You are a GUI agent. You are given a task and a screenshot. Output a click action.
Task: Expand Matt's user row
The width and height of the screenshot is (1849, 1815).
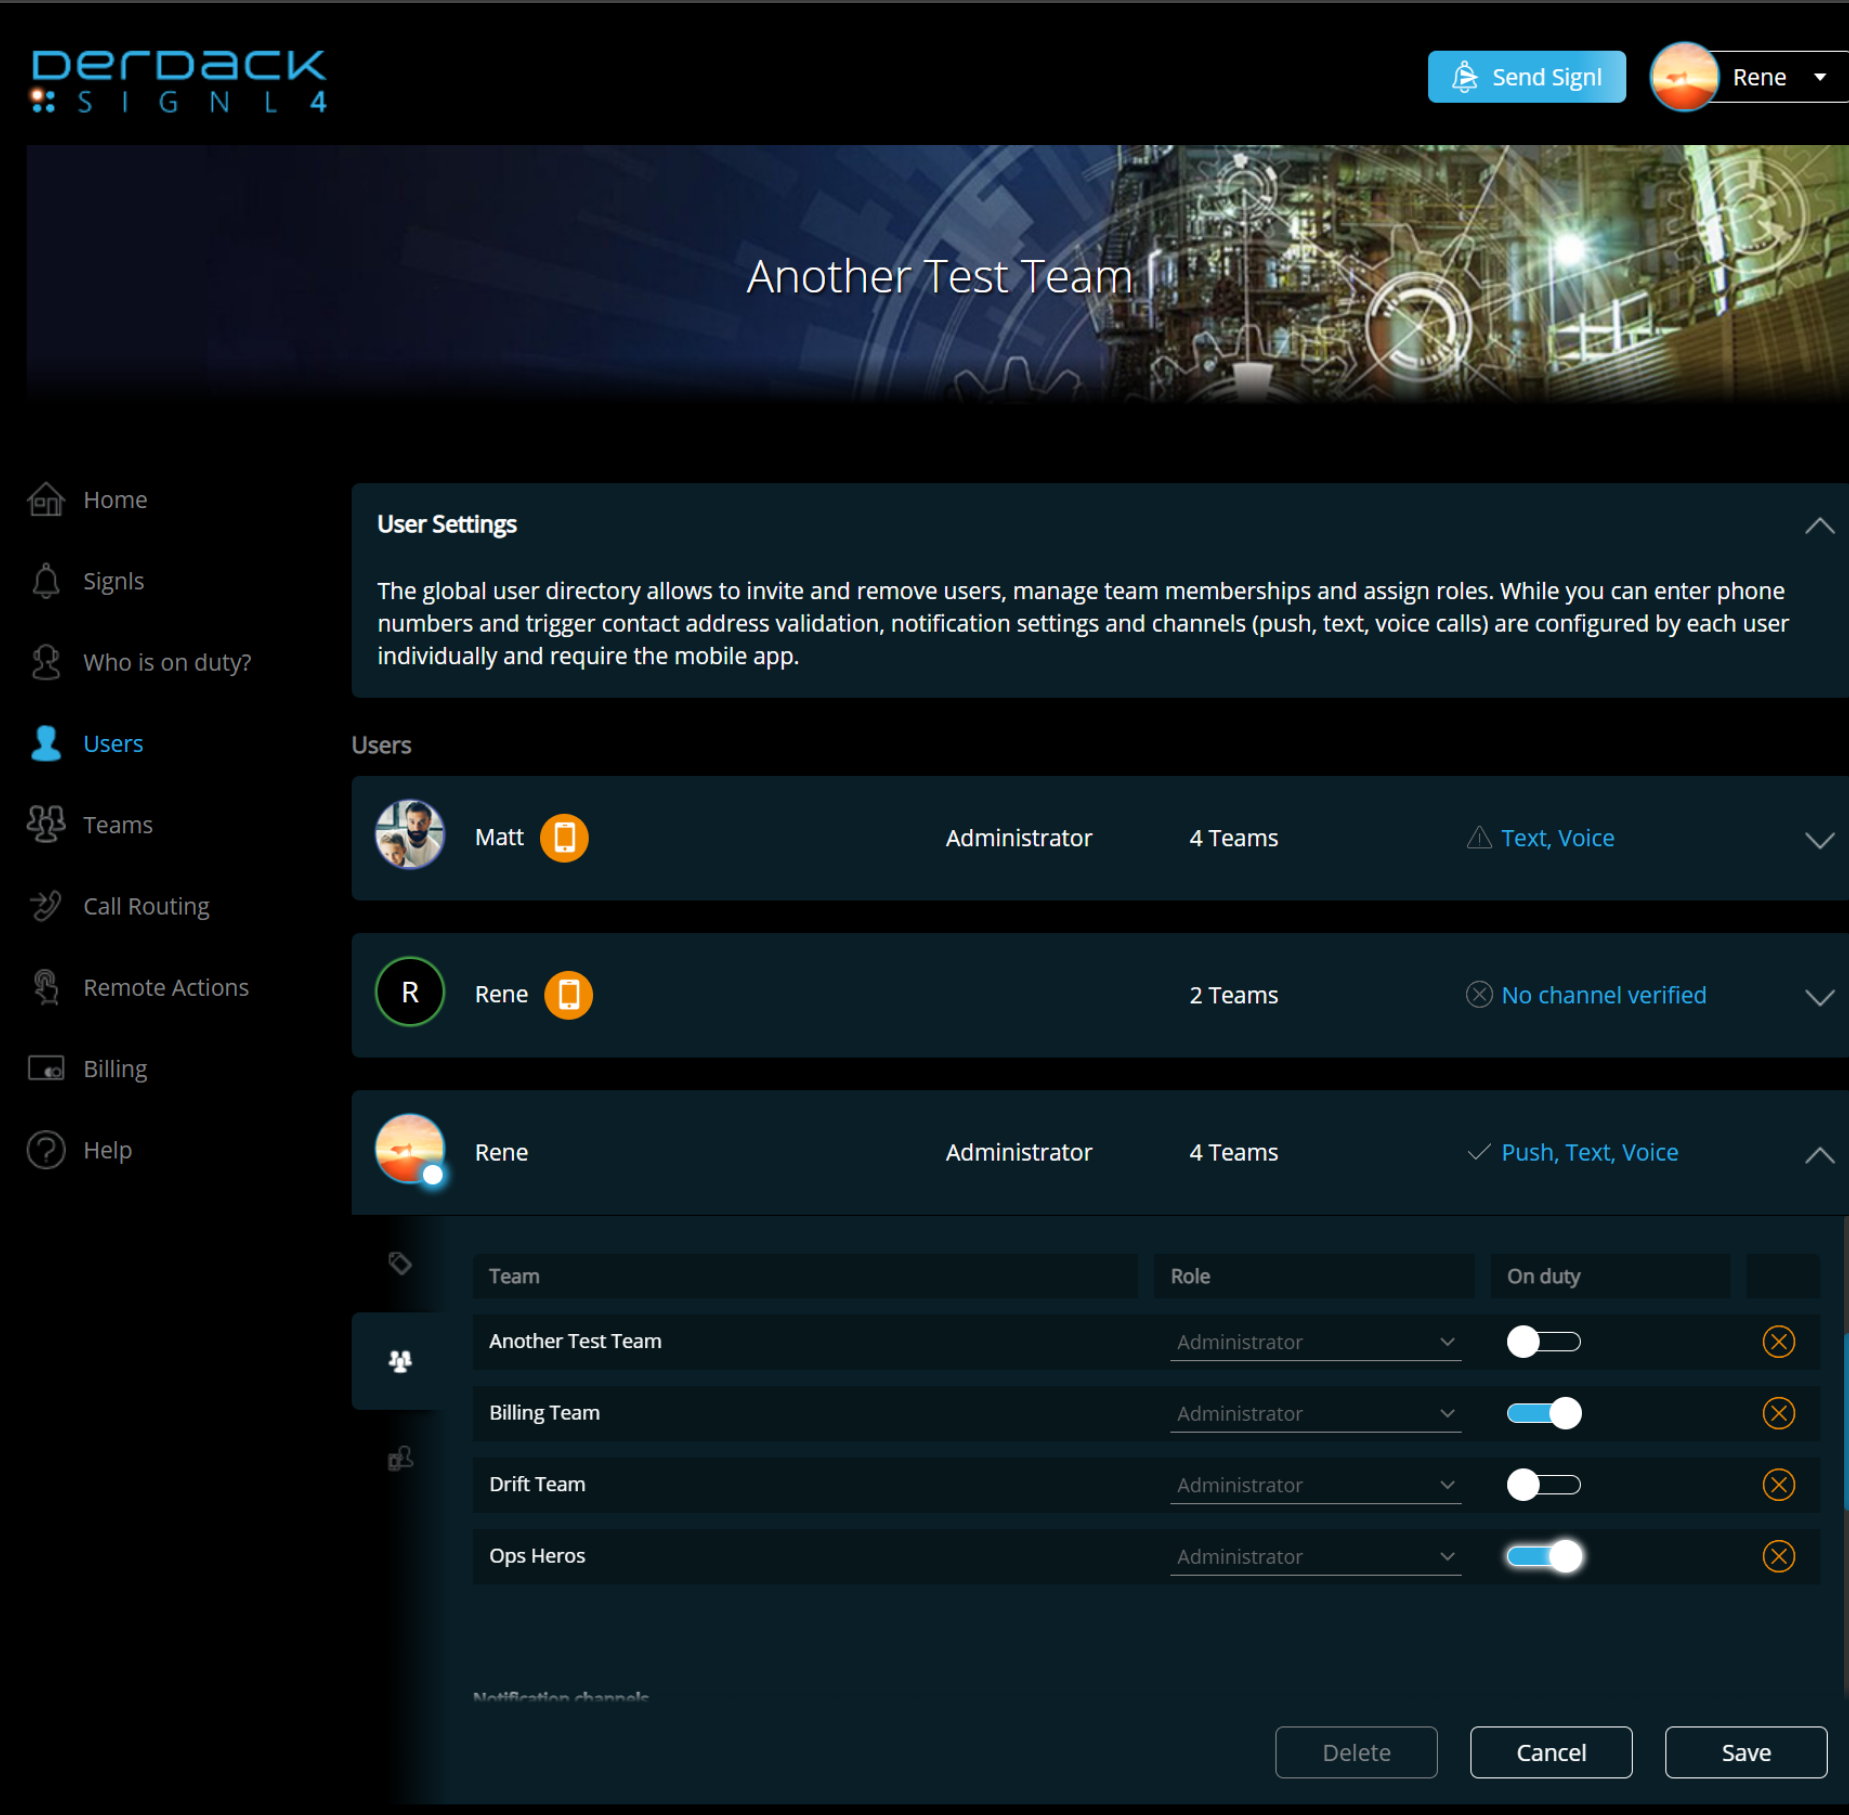point(1820,840)
